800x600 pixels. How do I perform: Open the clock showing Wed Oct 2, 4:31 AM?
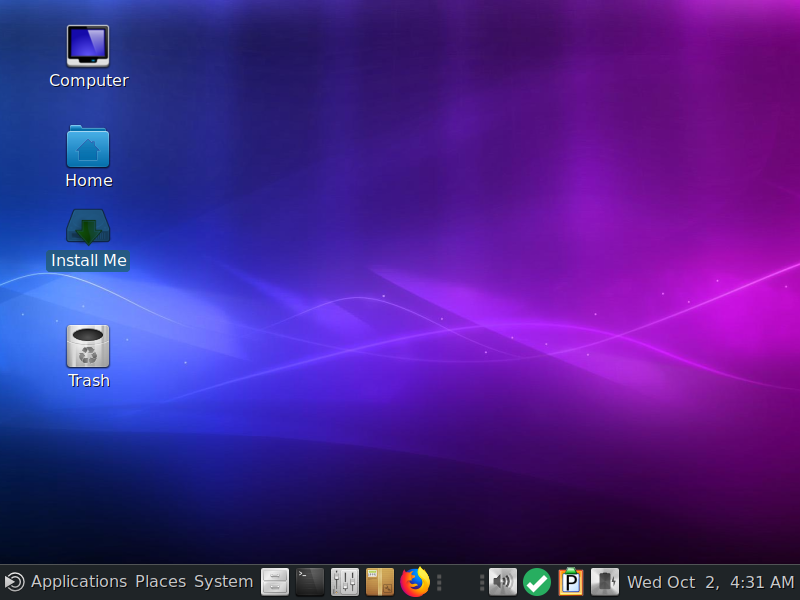(711, 582)
